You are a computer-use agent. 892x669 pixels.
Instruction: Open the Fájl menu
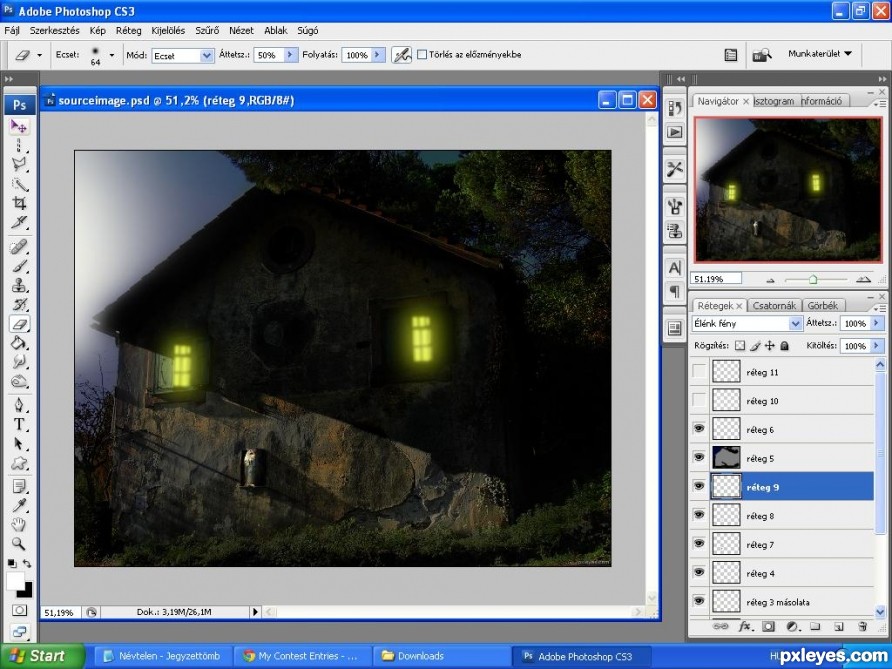coord(12,31)
